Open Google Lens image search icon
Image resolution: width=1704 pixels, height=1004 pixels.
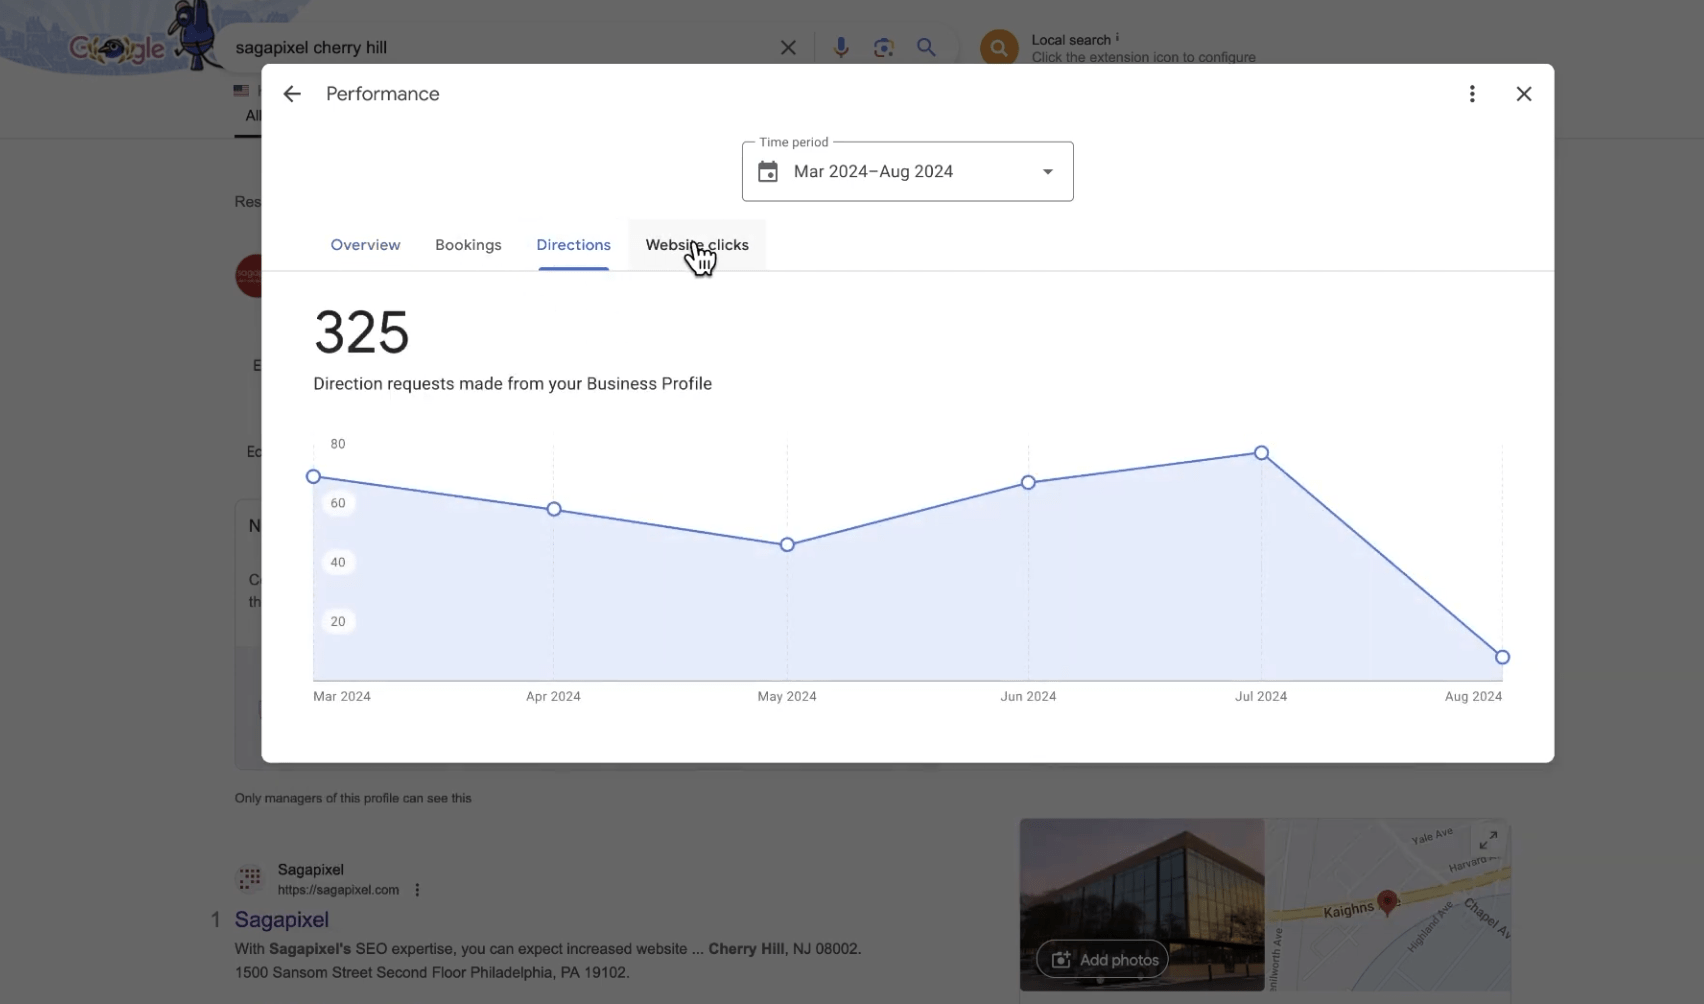883,48
